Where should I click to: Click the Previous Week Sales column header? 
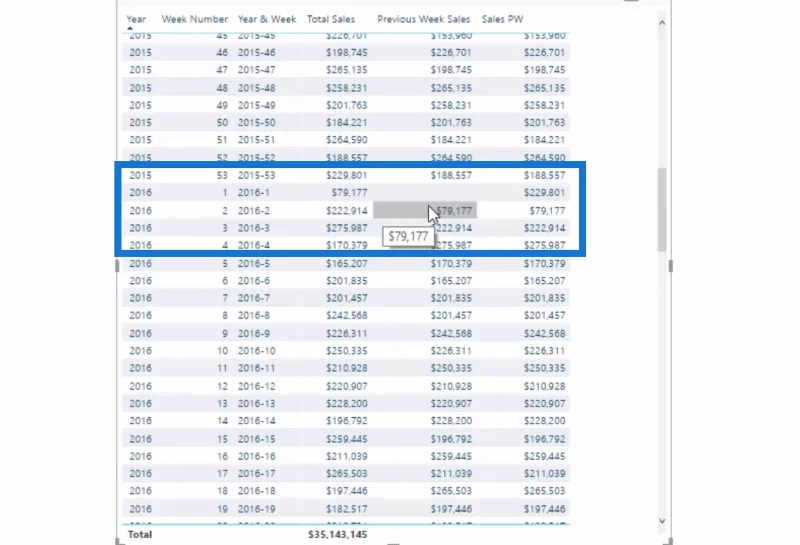click(423, 19)
